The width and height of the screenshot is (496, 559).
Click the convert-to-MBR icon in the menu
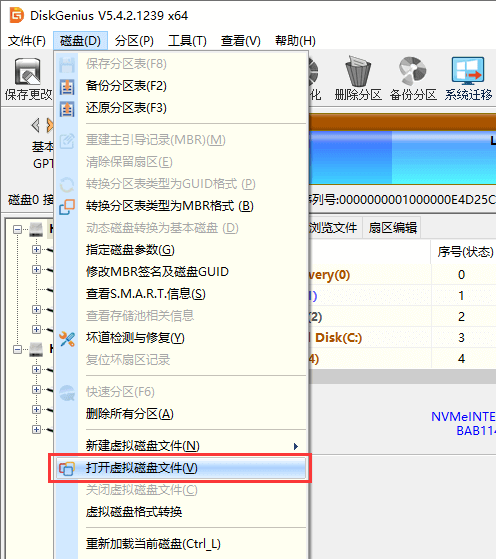point(67,207)
